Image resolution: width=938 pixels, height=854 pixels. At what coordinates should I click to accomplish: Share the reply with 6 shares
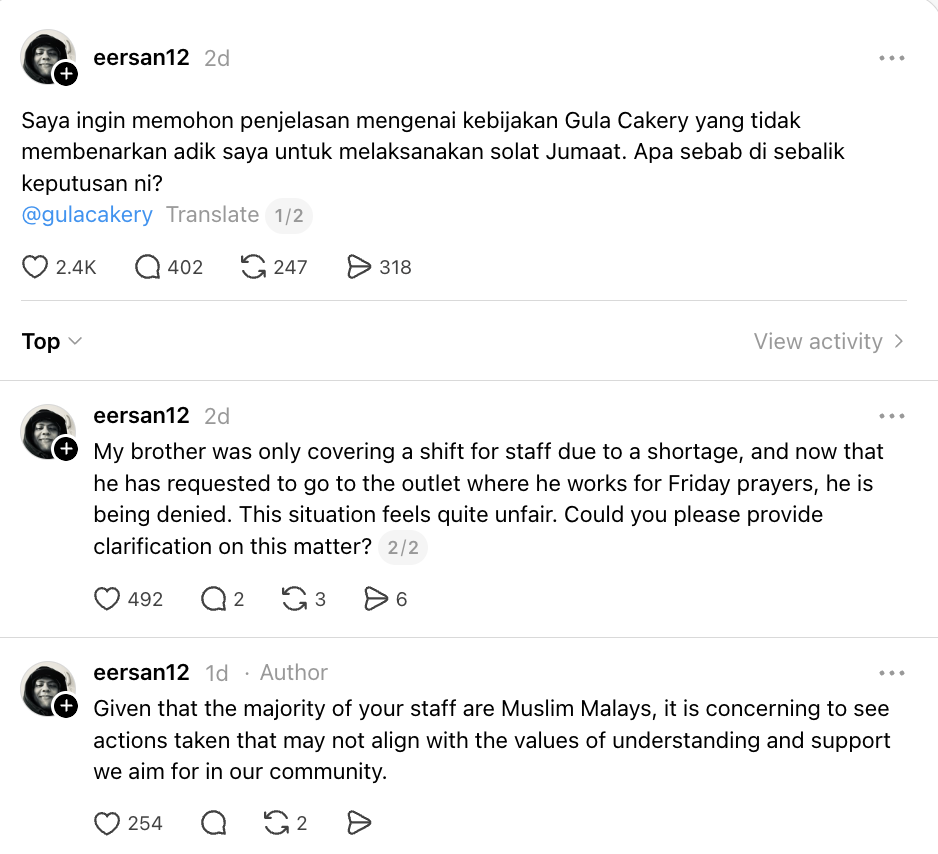tap(376, 599)
